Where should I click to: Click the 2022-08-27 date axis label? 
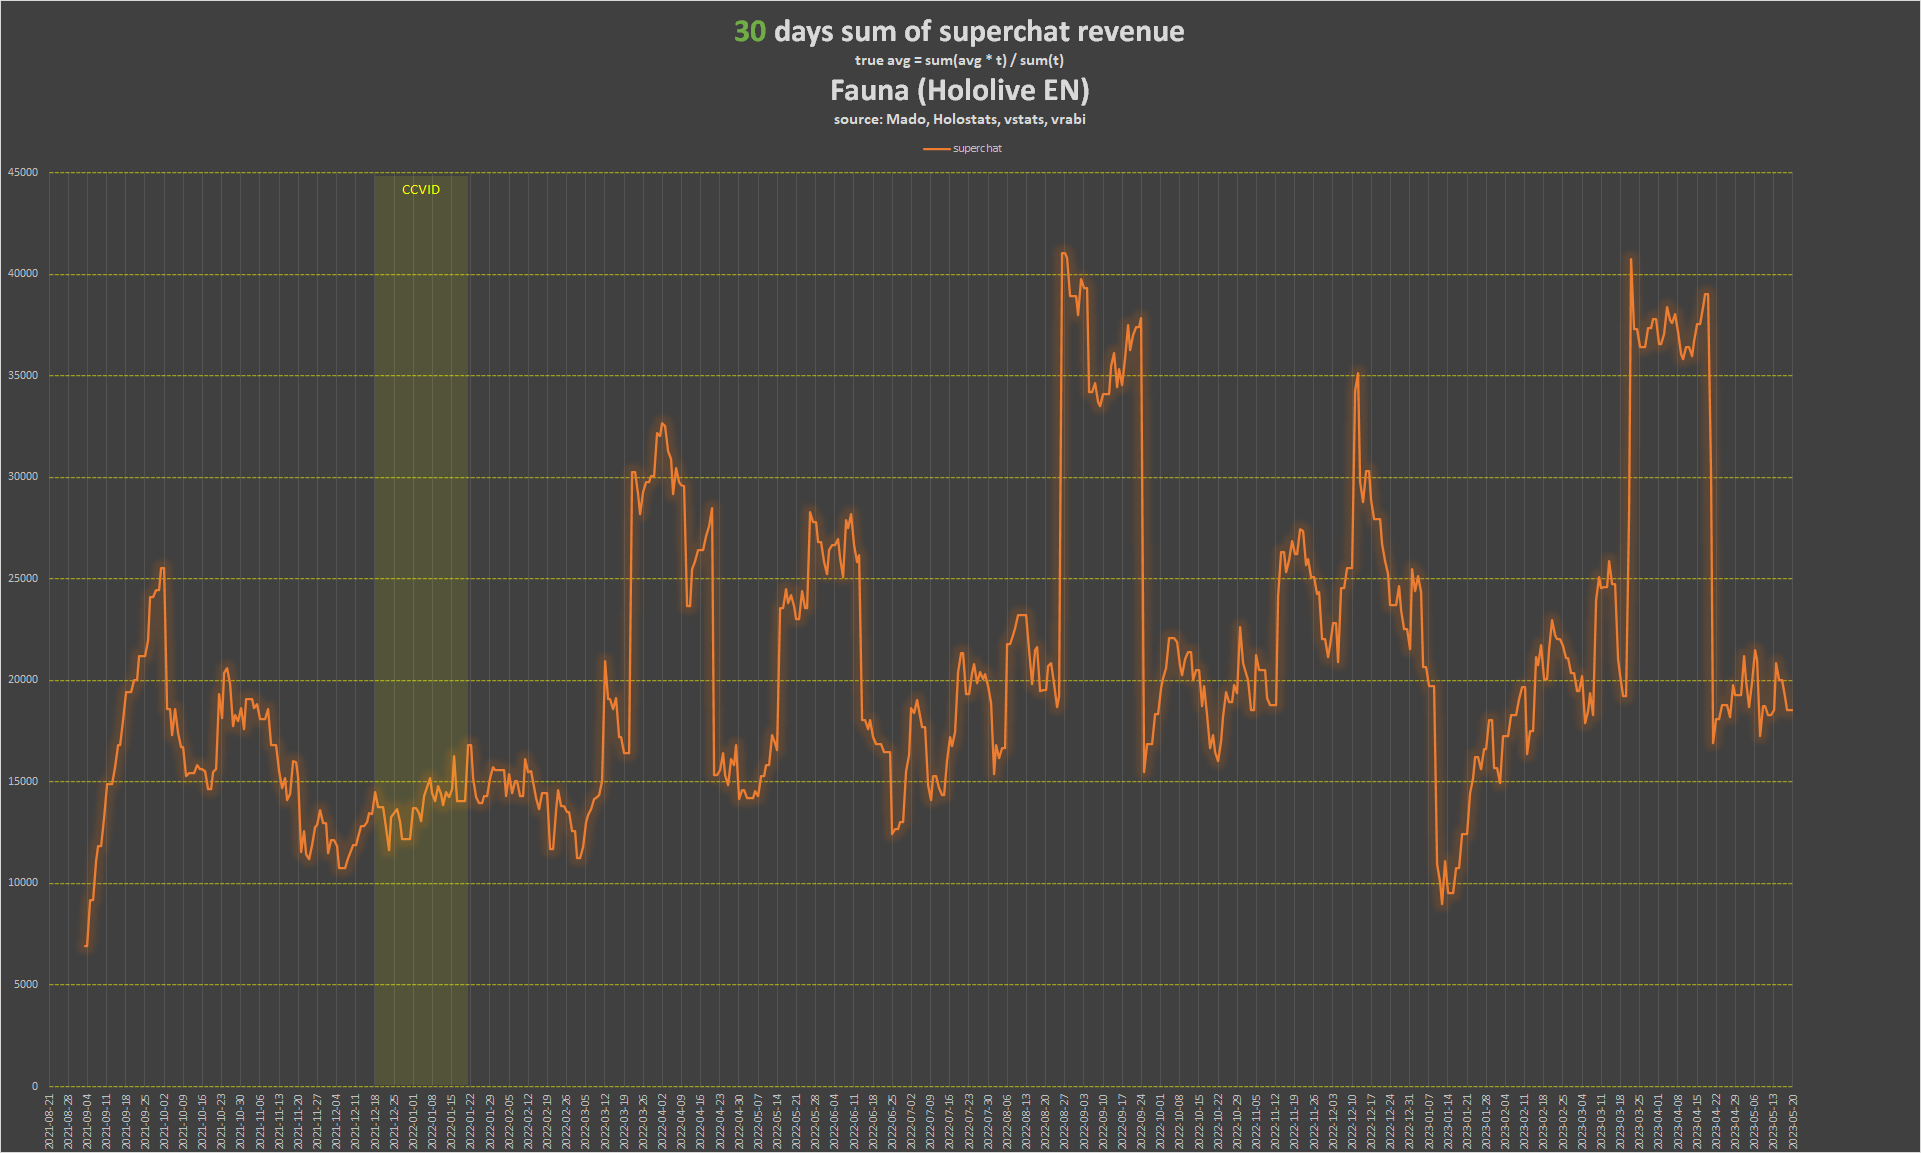tap(1065, 1121)
